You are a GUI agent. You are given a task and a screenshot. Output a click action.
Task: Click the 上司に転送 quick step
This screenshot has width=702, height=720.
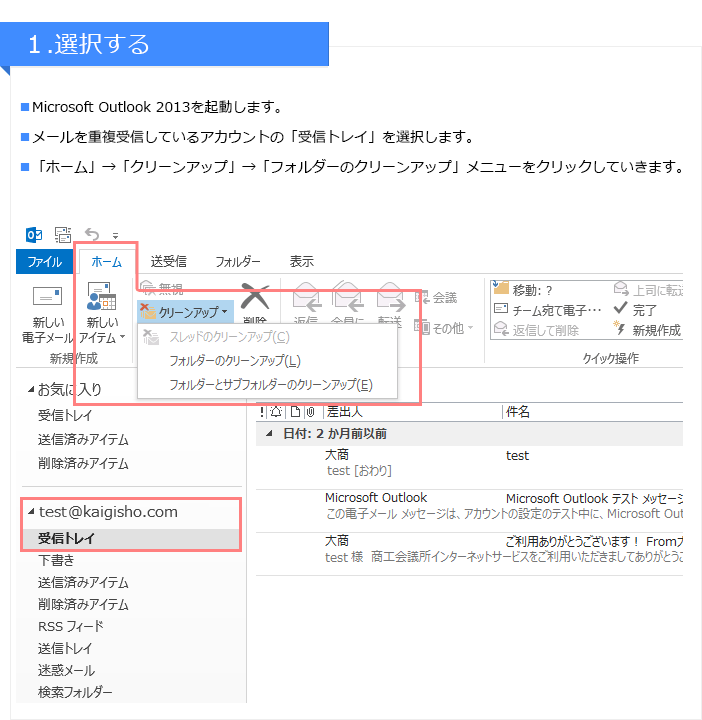[648, 290]
